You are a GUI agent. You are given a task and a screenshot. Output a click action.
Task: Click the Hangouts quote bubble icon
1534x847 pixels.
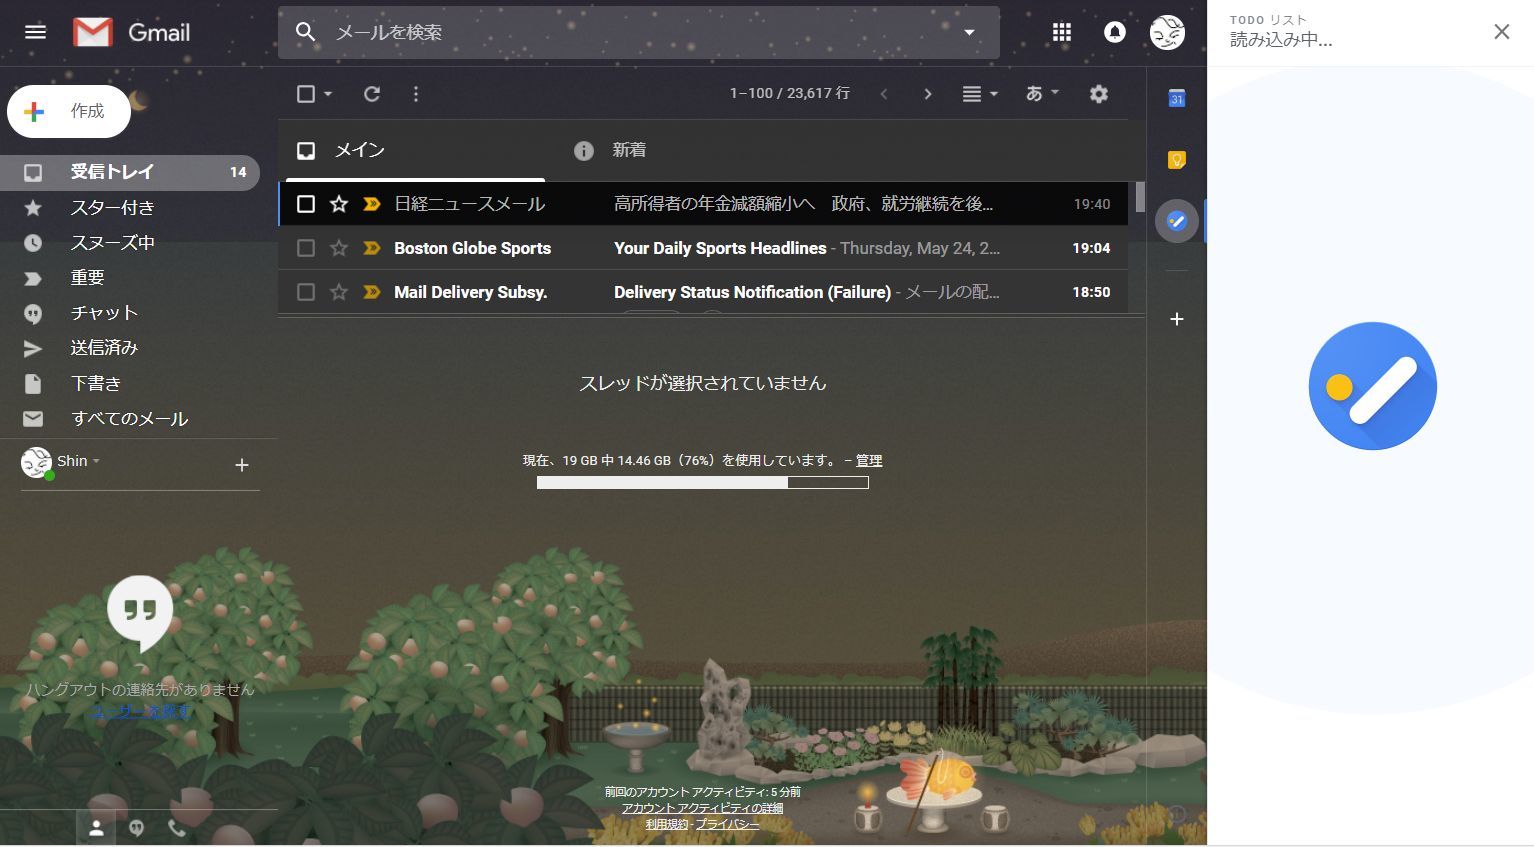140,612
